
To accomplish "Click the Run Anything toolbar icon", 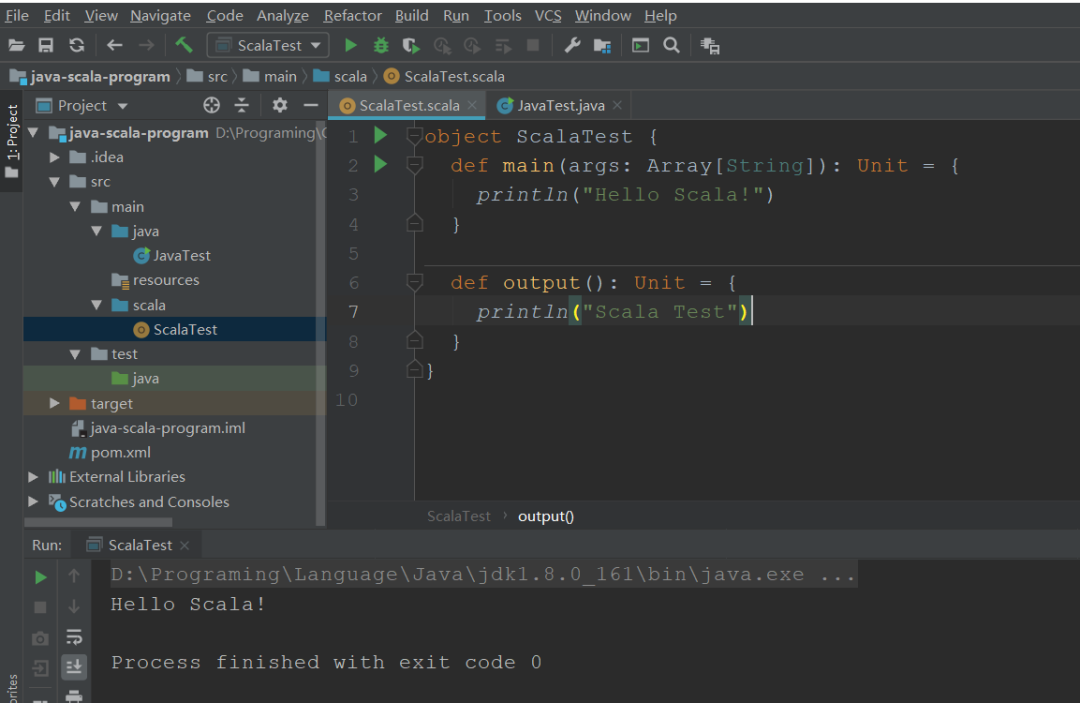I will pyautogui.click(x=641, y=46).
